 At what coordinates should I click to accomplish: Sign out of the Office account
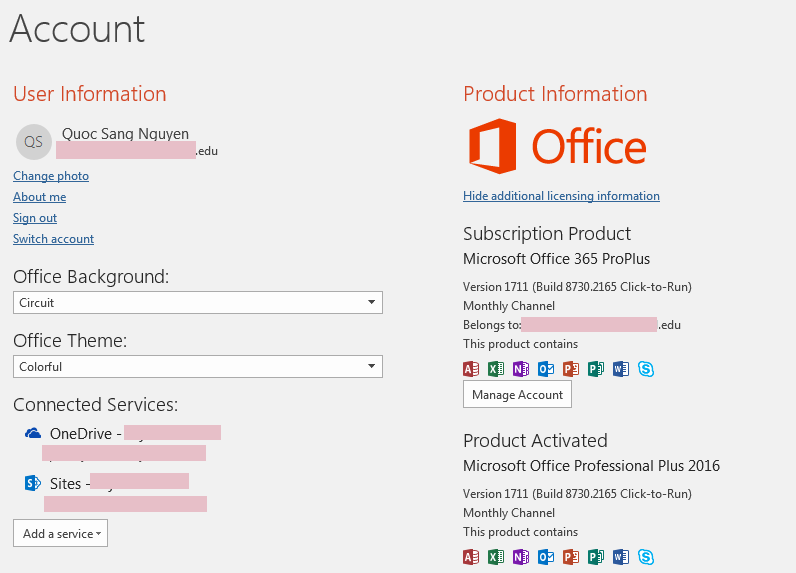(x=35, y=218)
